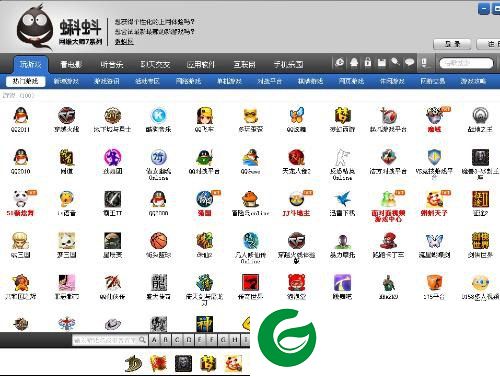Click the floppy disk save toolbar icon
500x376 pixels.
382,62
